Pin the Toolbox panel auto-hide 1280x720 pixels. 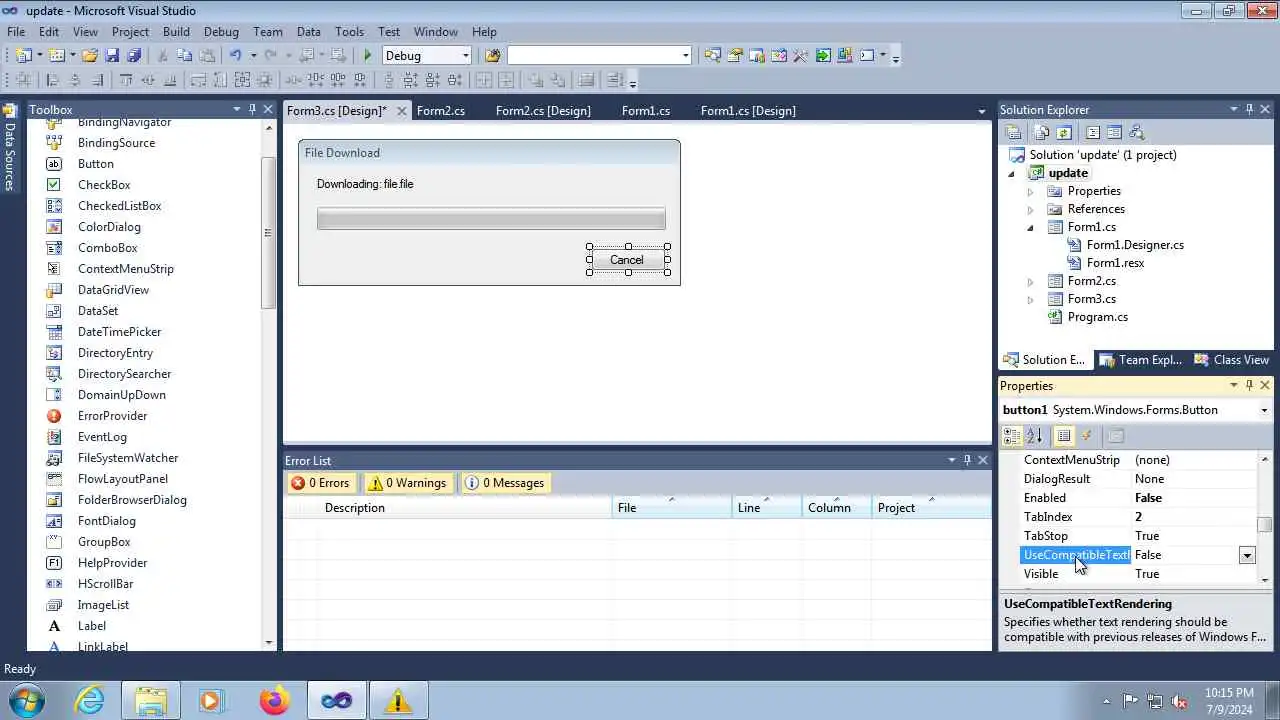[252, 109]
